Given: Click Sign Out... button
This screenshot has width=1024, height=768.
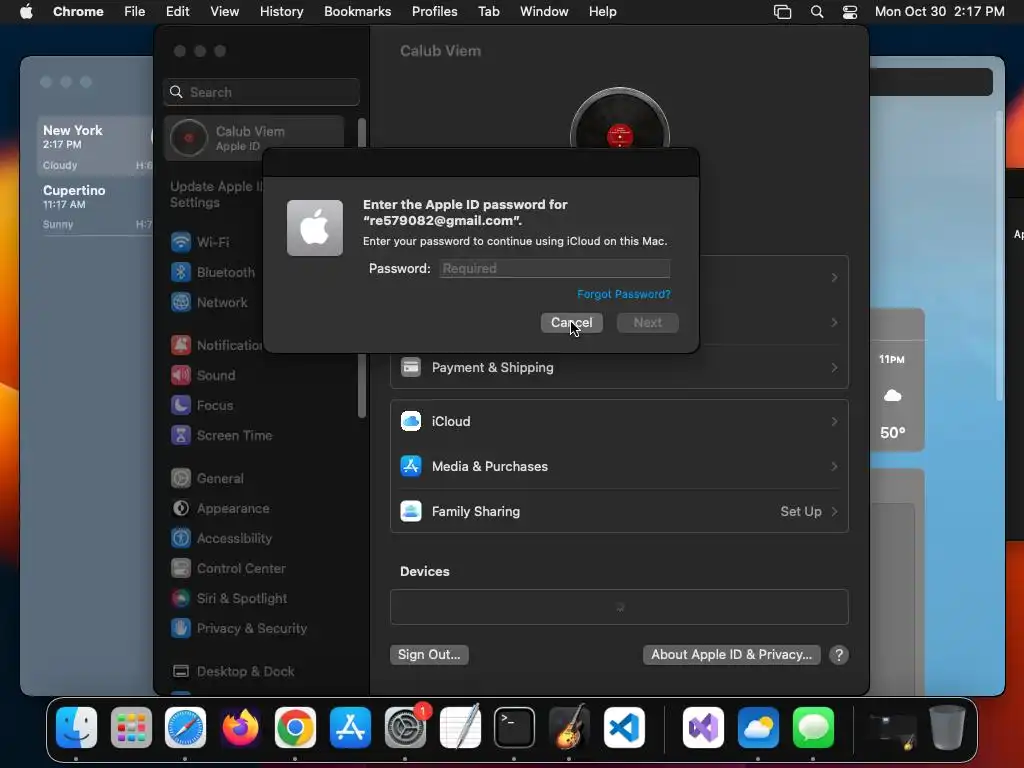Looking at the screenshot, I should coord(429,655).
